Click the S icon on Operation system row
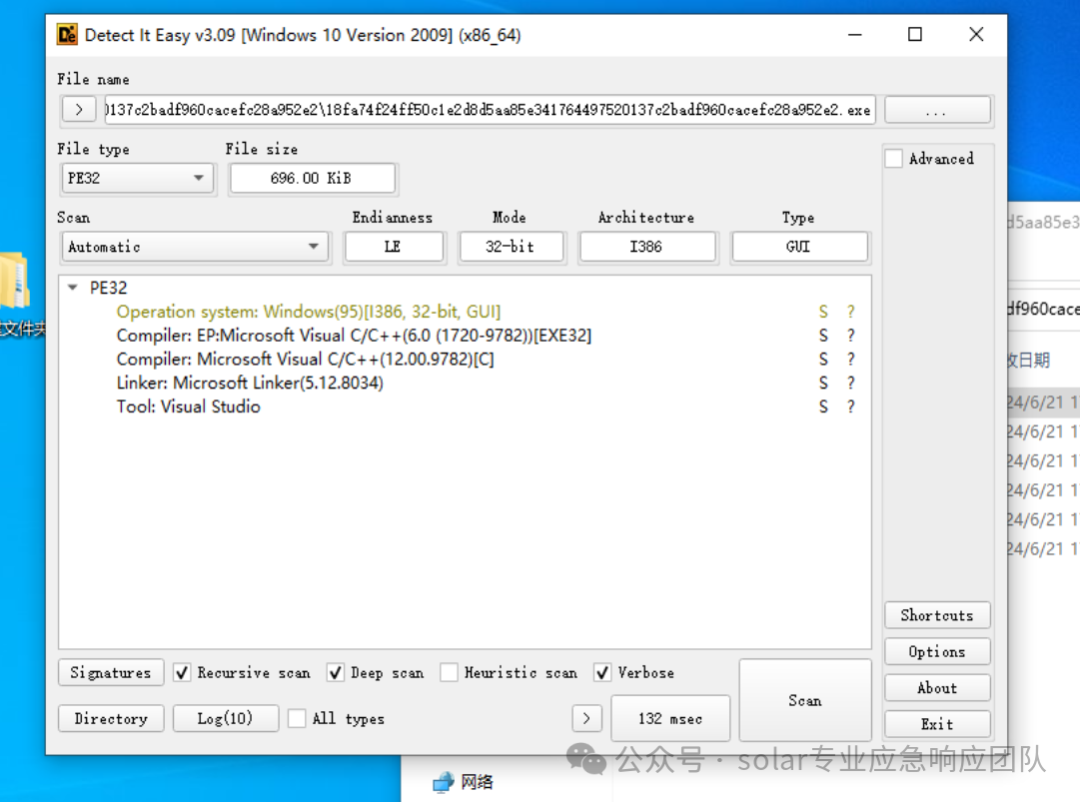 (x=823, y=312)
